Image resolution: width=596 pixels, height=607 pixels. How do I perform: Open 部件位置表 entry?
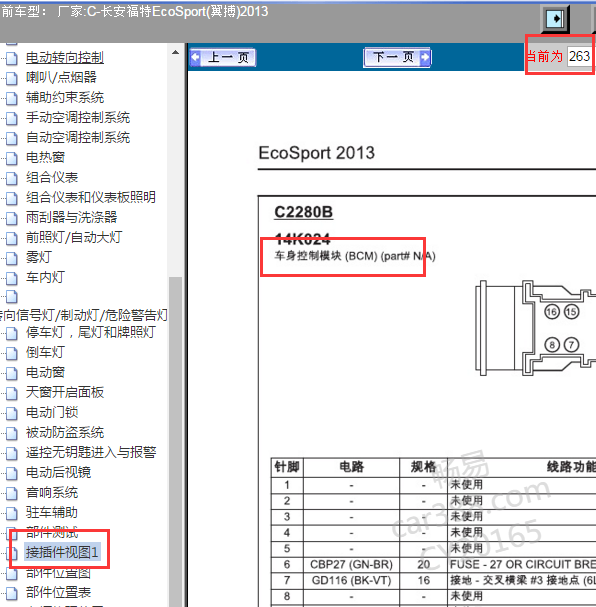pos(58,593)
